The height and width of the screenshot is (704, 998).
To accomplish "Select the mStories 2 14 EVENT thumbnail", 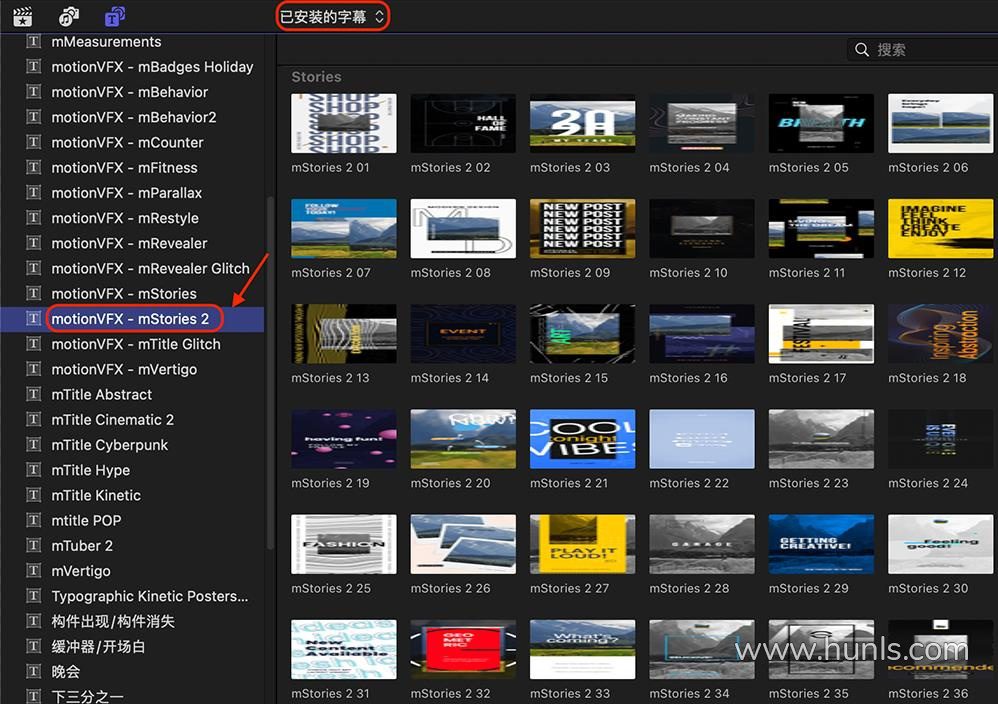I will (x=463, y=334).
